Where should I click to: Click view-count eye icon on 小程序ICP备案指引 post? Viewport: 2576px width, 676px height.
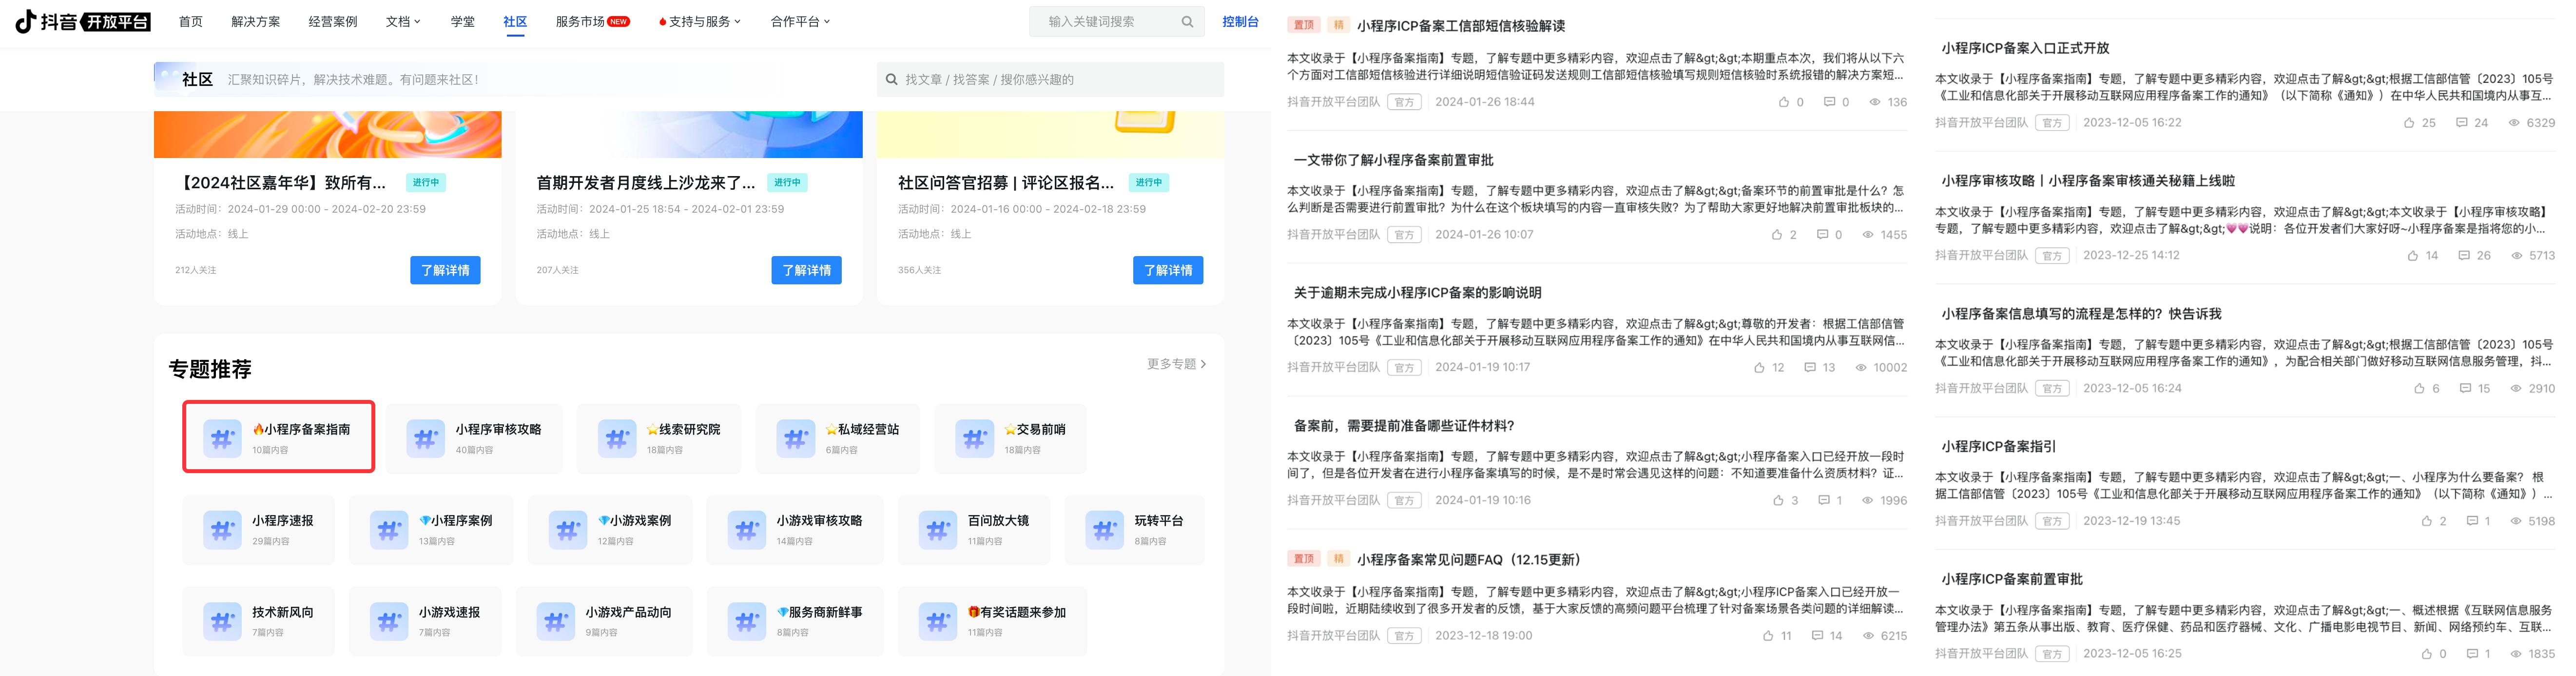(2515, 521)
